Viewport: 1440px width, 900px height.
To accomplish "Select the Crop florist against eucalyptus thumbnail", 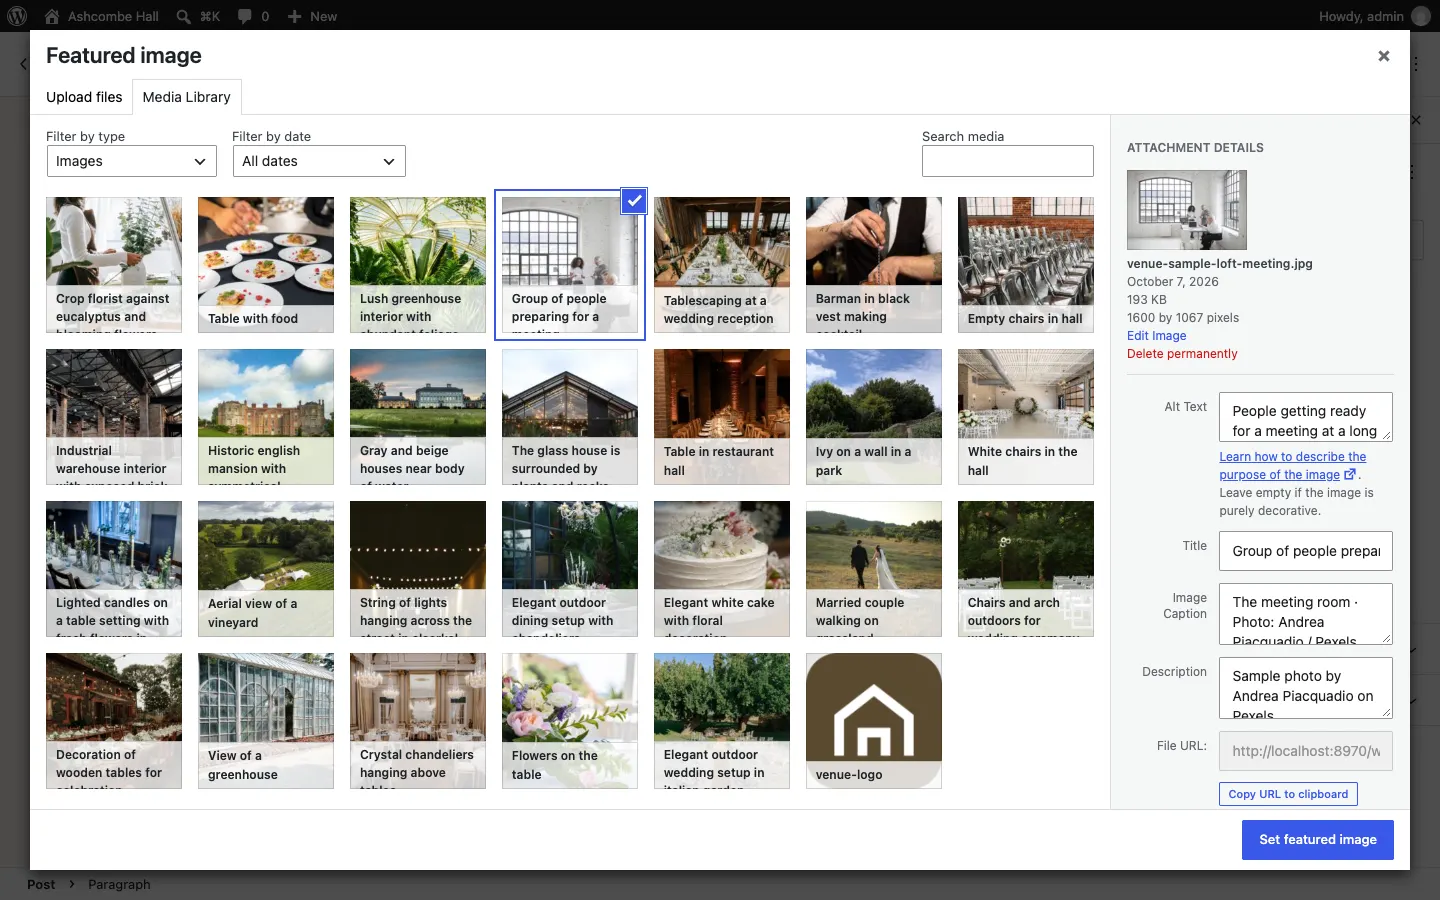I will point(114,265).
